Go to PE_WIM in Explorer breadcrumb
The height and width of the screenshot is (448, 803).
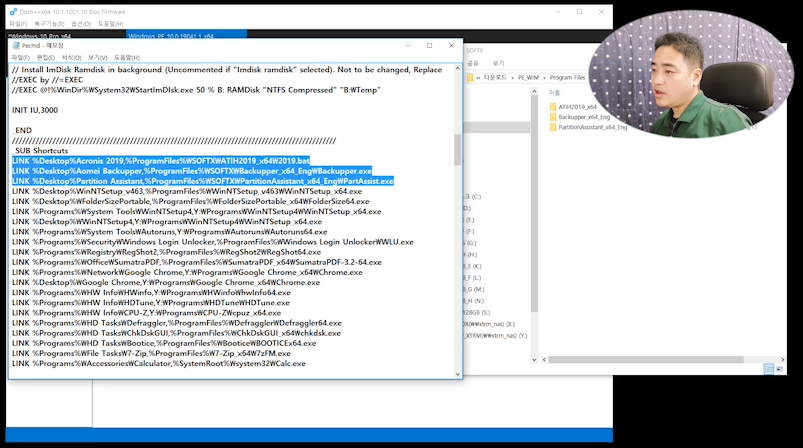[x=528, y=78]
